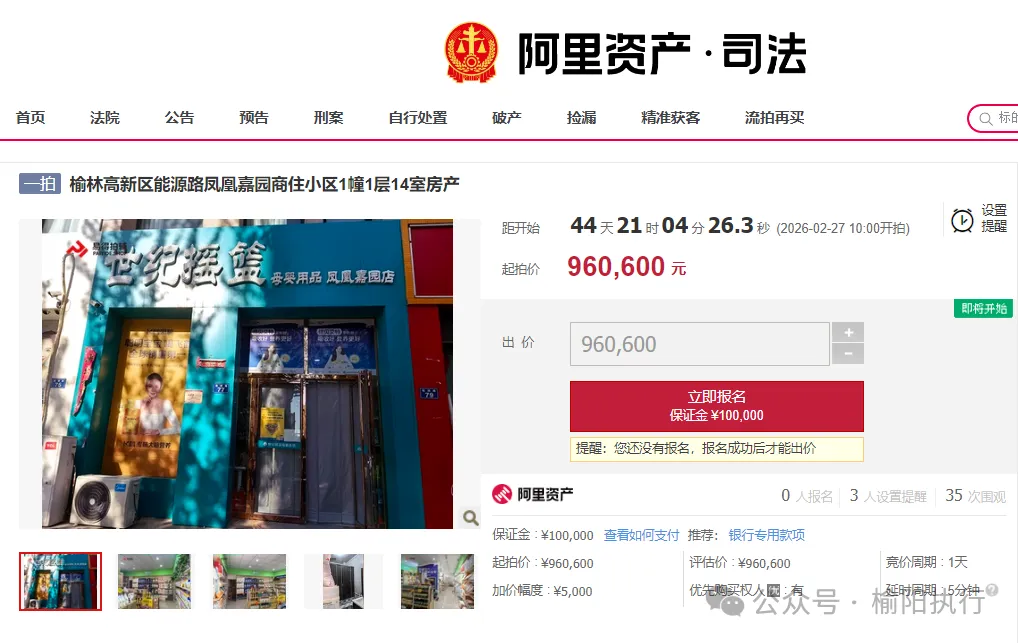Screen dimensions: 1018x643
Task: Open the main storefront auction photo
Action: click(247, 374)
